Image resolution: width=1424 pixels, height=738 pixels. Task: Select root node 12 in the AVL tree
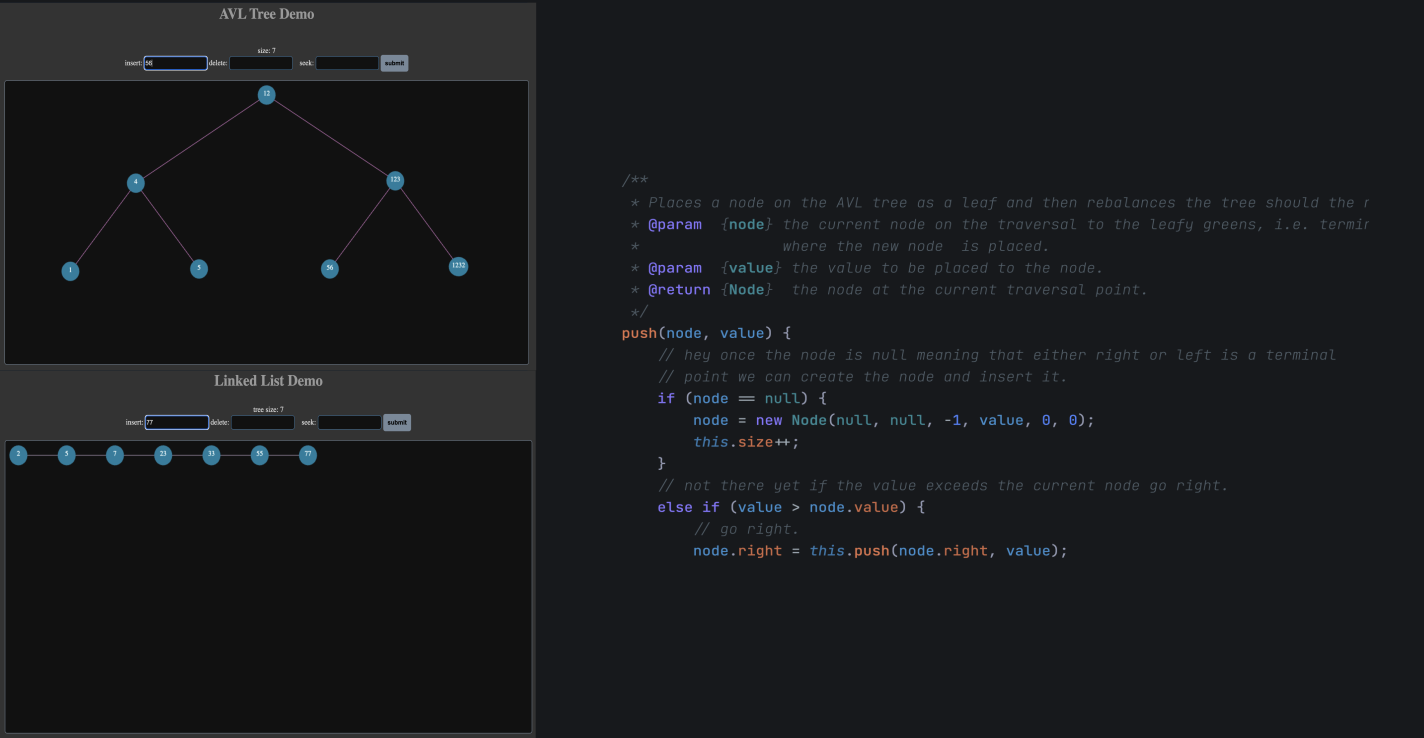[266, 94]
